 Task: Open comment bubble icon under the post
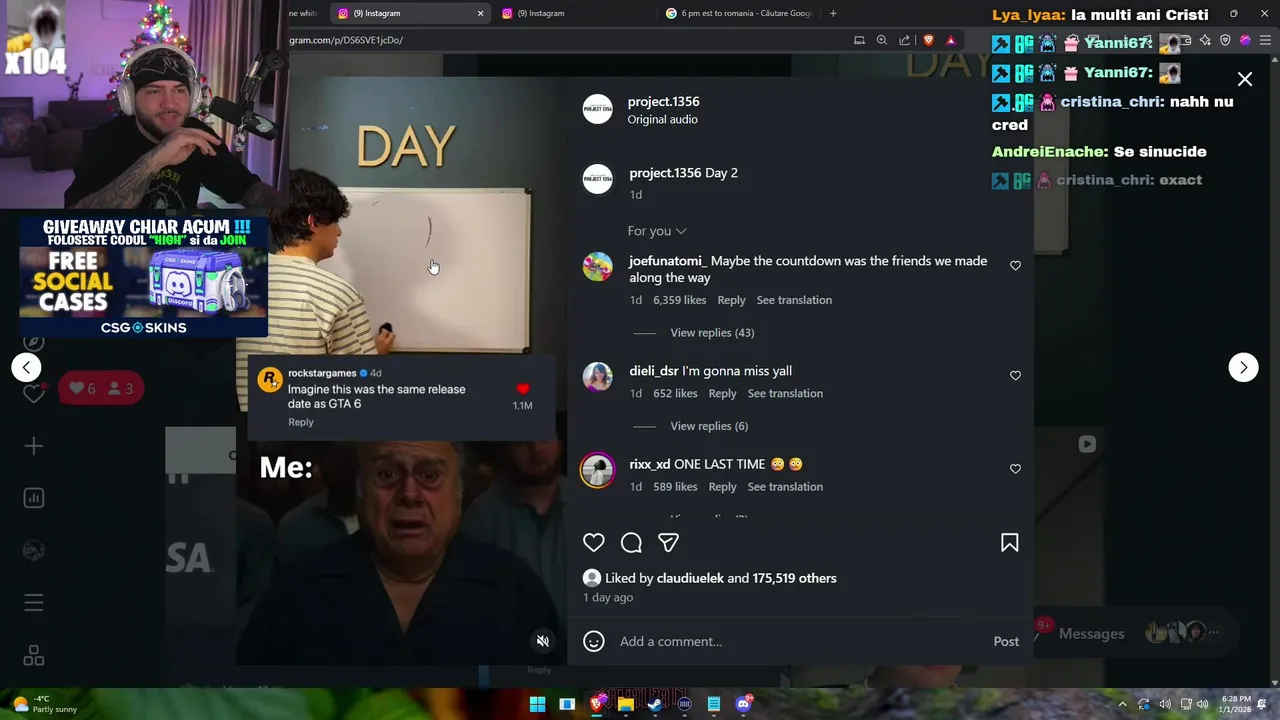click(x=631, y=542)
